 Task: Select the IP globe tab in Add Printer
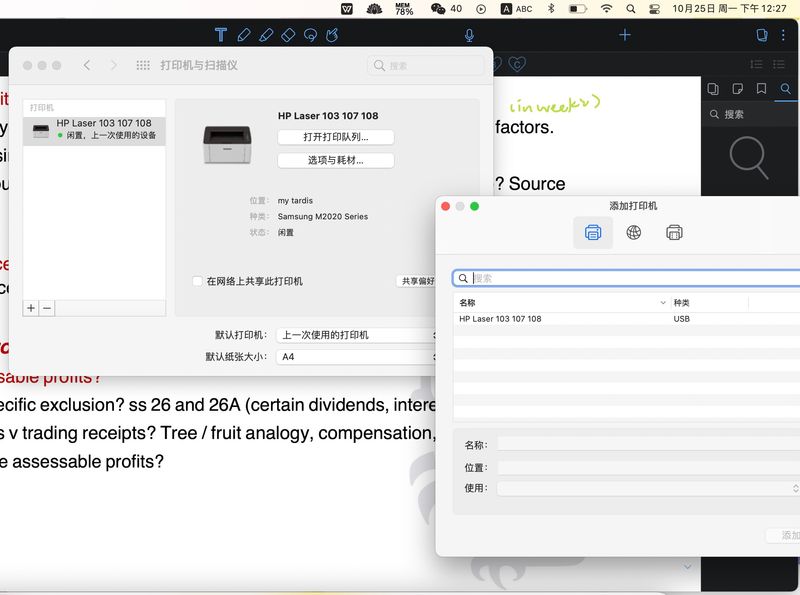tap(634, 233)
